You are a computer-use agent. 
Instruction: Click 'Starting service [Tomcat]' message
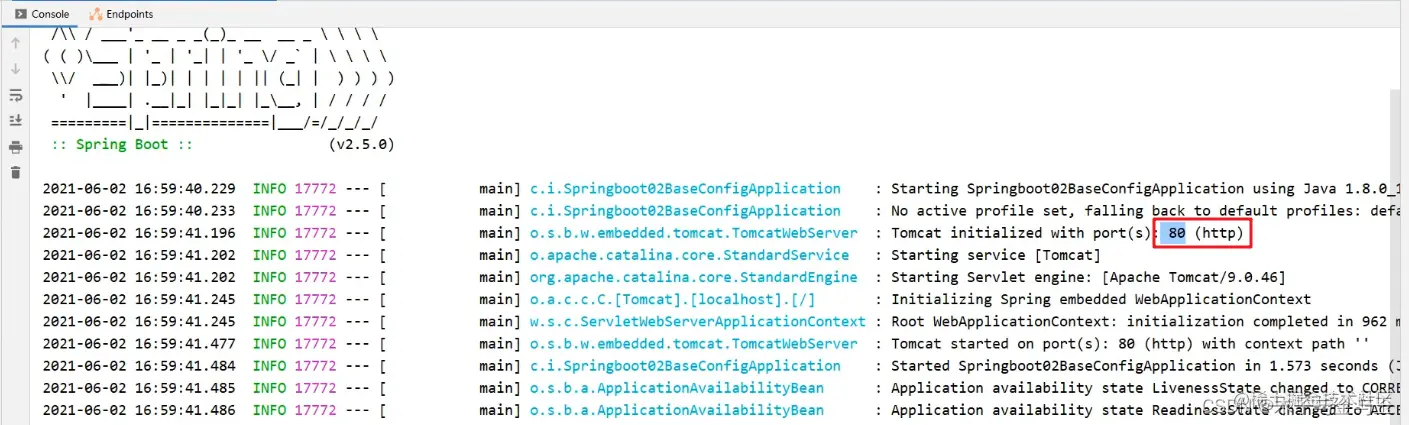pyautogui.click(x=995, y=255)
